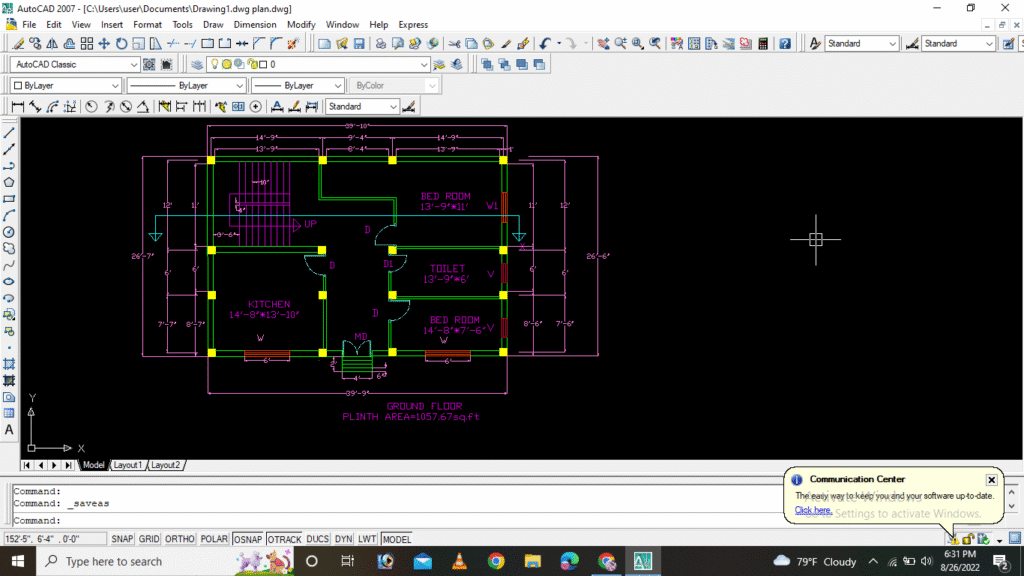Toggle SNAP mode in status bar

(x=122, y=539)
